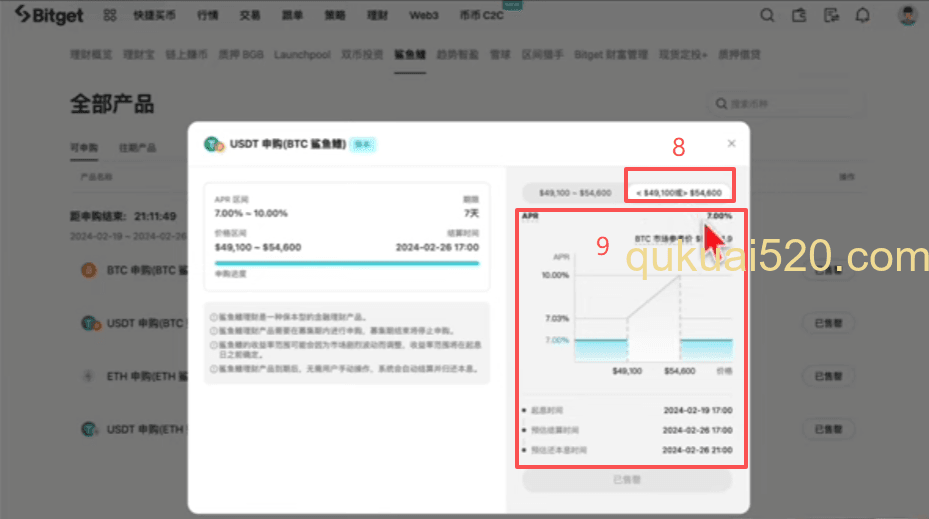
Task: Go to 双币投资 sub-tab
Action: click(x=362, y=55)
